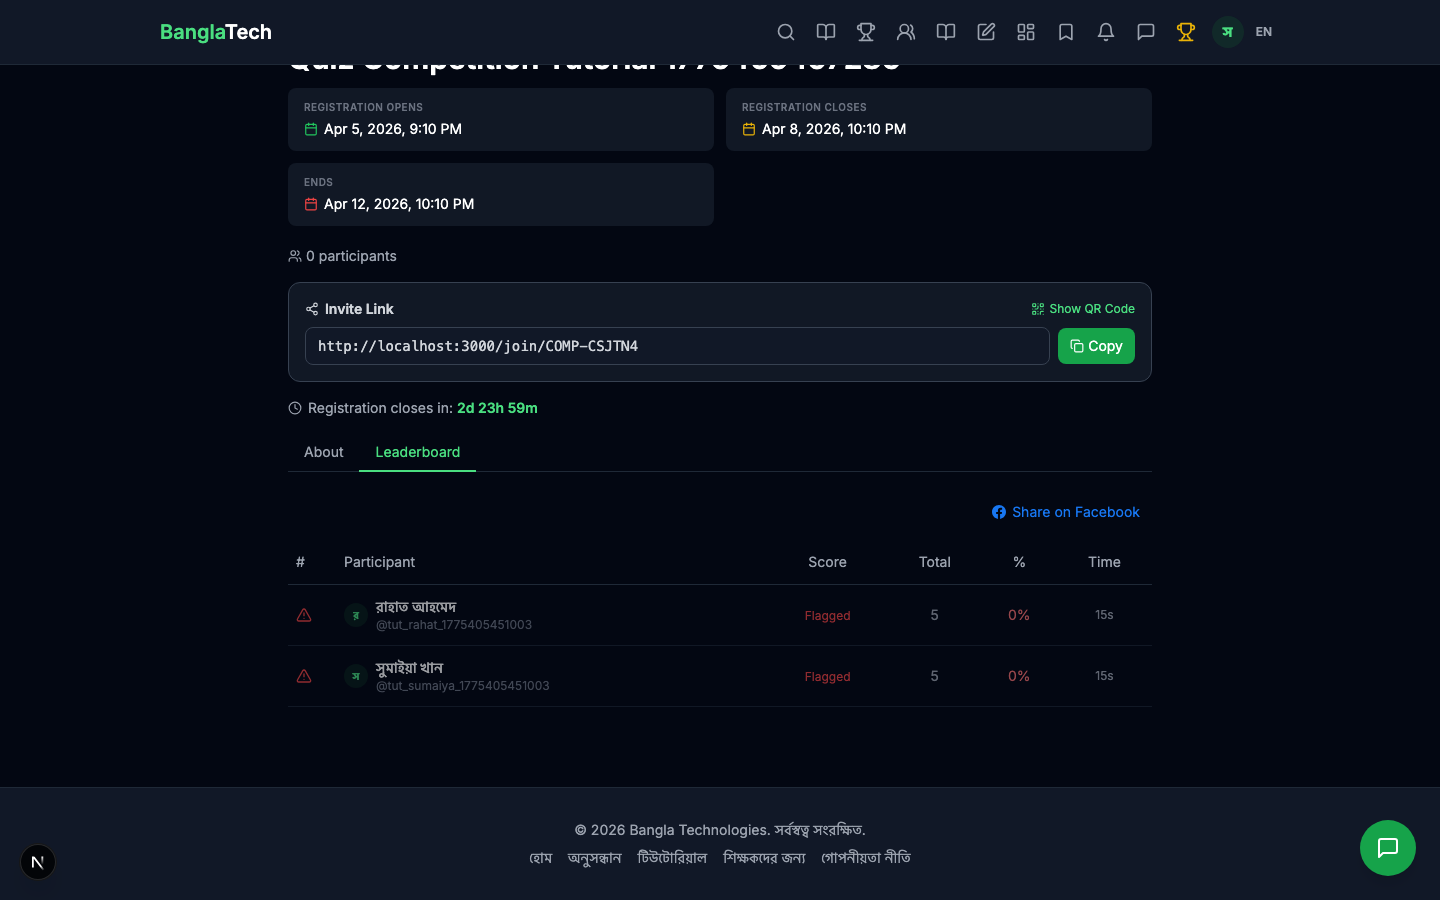
Task: Share leaderboard on Facebook
Action: 1066,512
